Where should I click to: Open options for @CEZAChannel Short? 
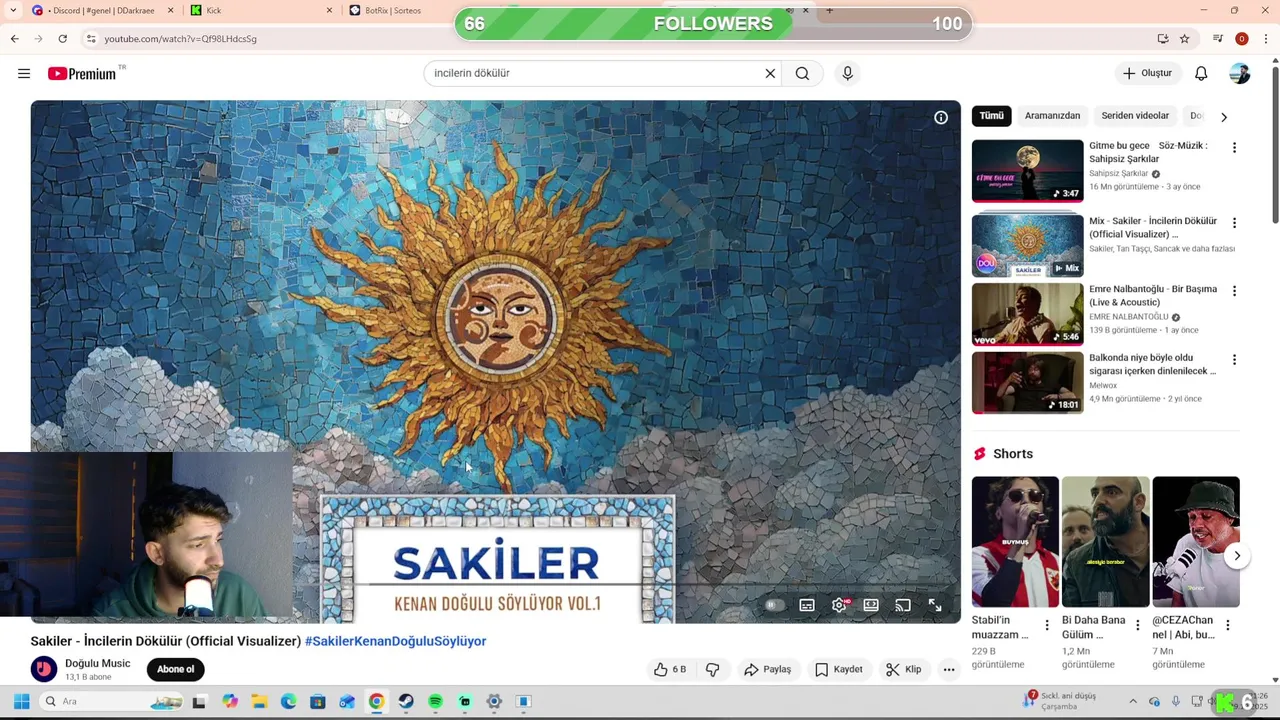[x=1227, y=625]
